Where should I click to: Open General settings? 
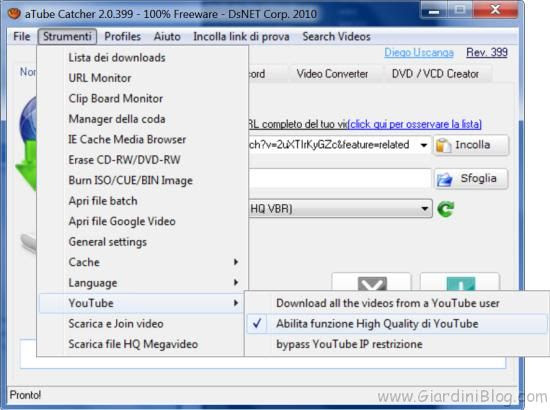(x=141, y=242)
